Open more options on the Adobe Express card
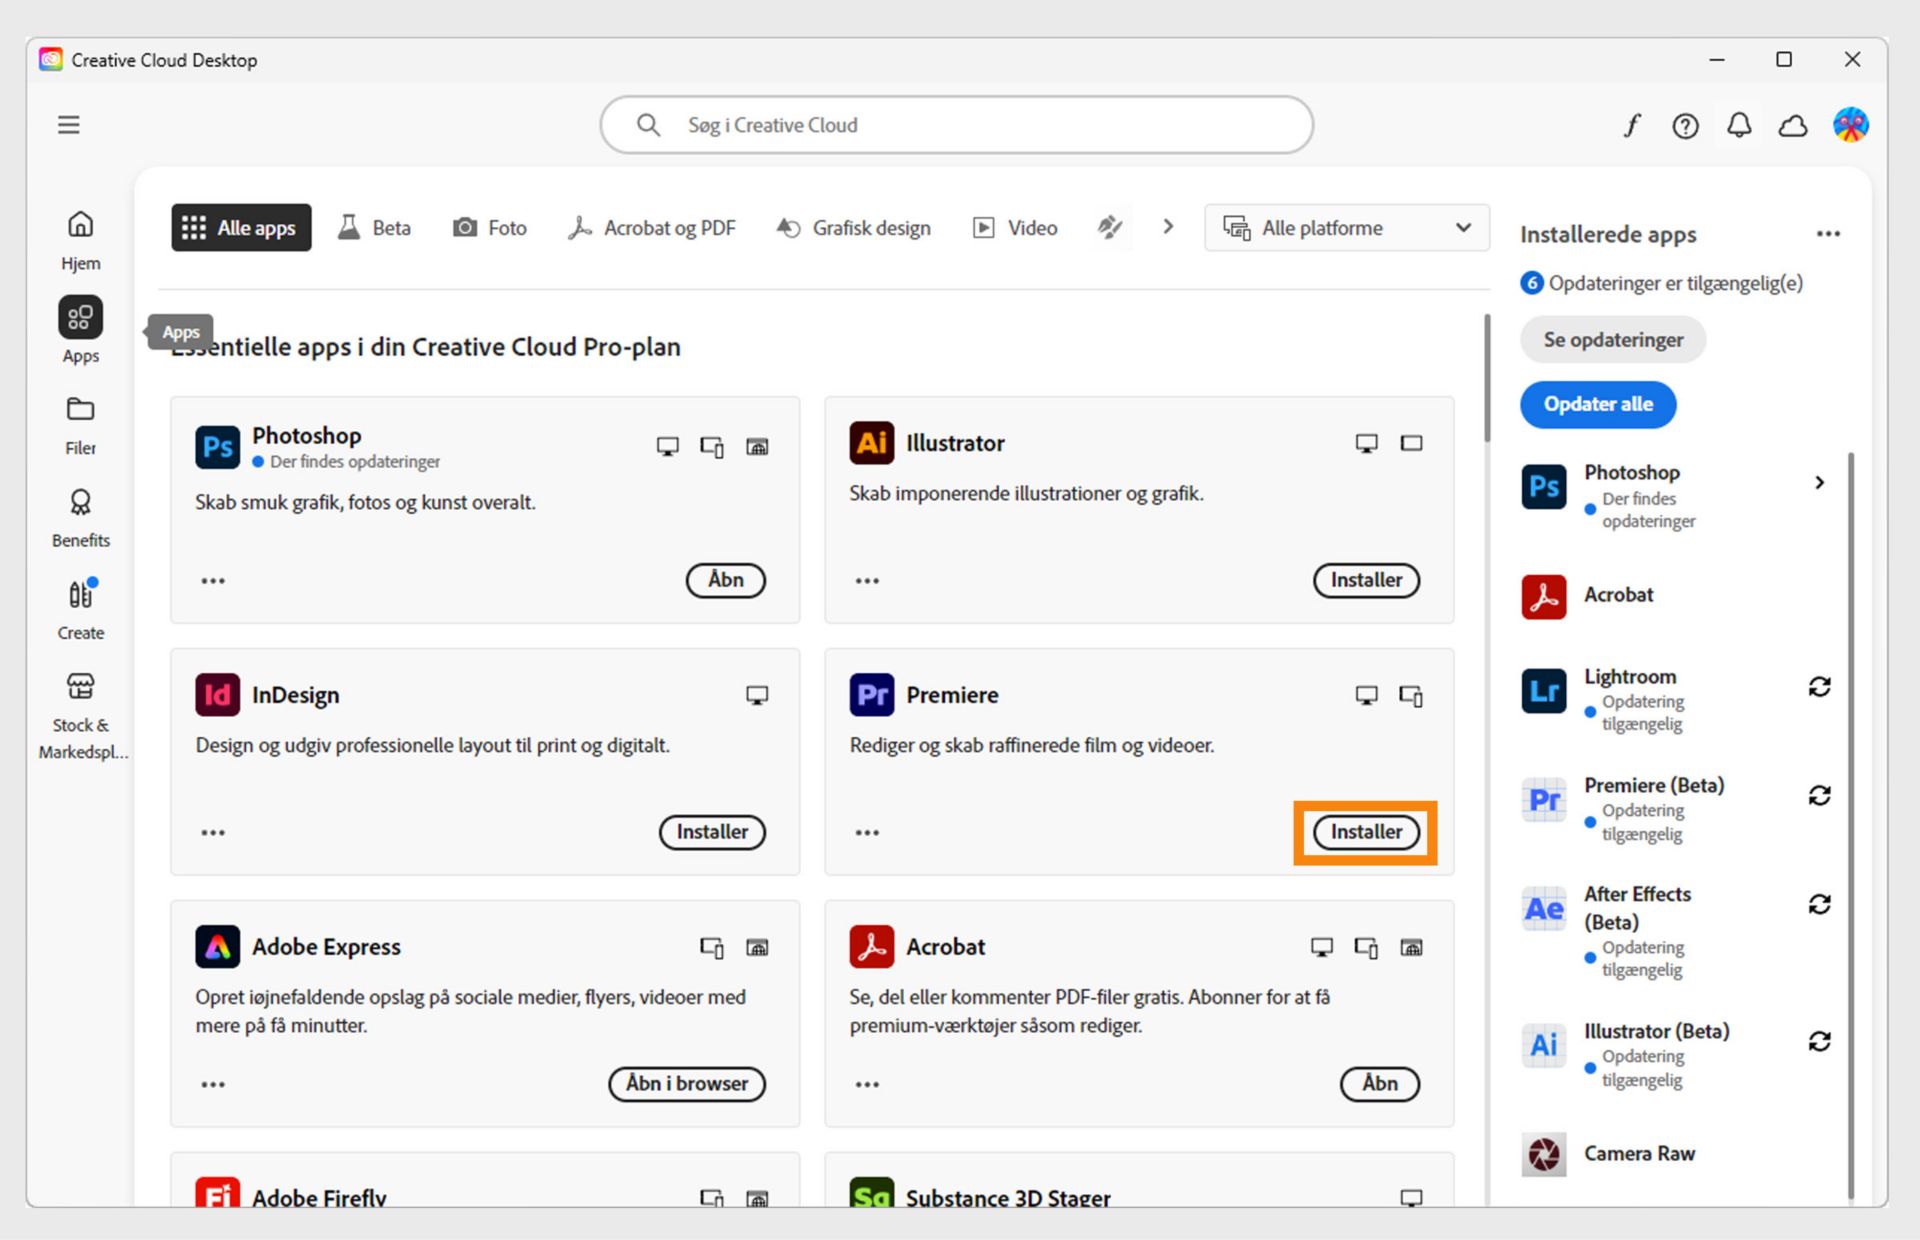1920x1240 pixels. [x=213, y=1085]
